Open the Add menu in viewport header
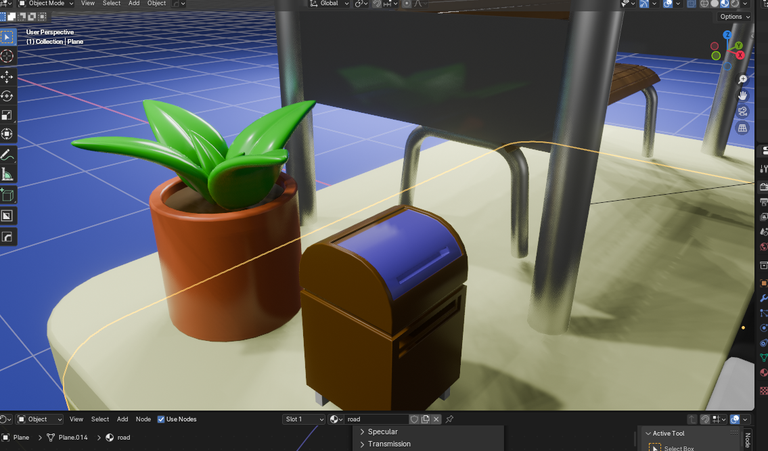 [134, 4]
